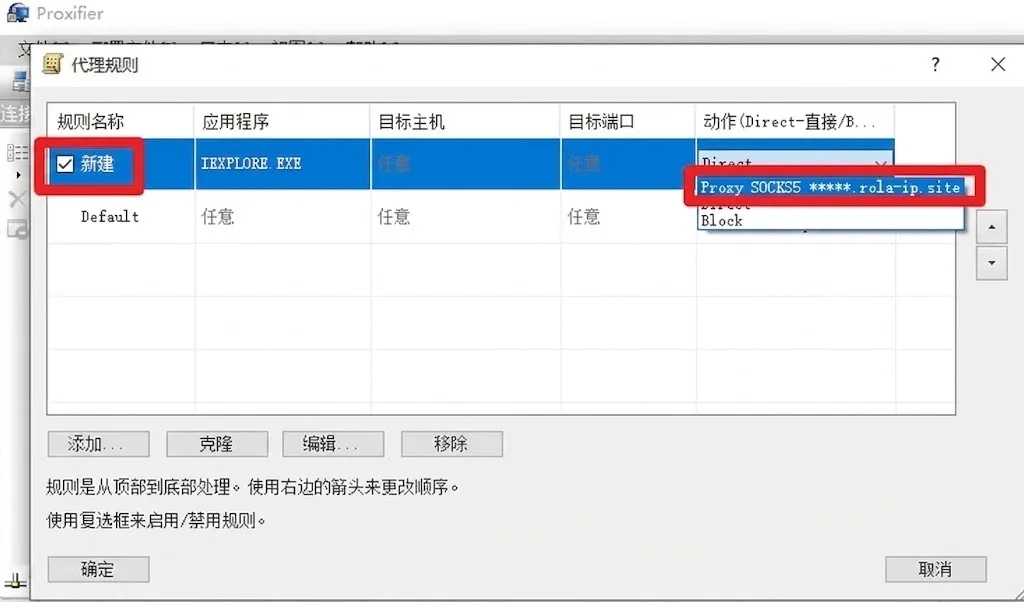This screenshot has height=602, width=1024.
Task: Close the 代理规则 dialog
Action: (x=998, y=64)
